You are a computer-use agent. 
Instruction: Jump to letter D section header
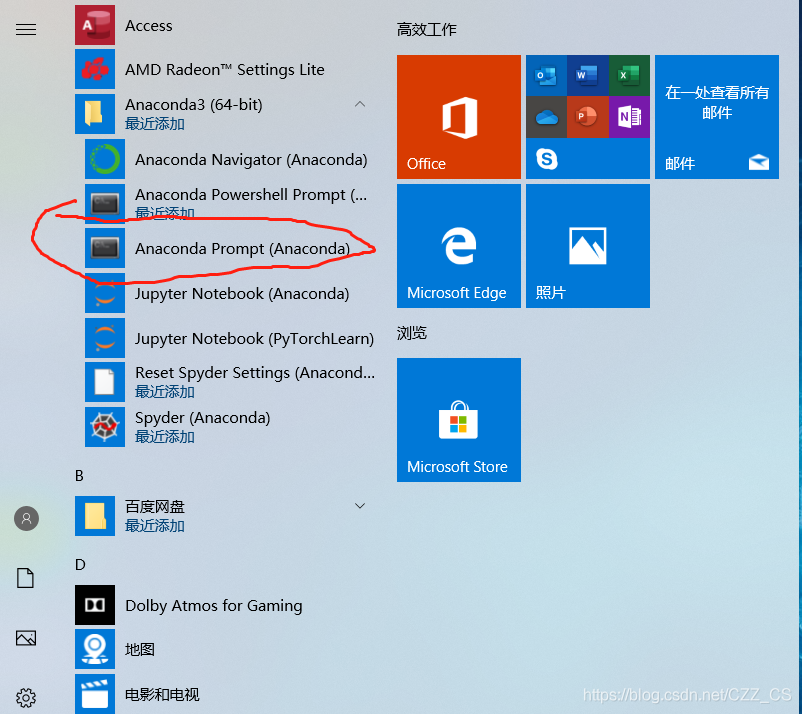(80, 565)
